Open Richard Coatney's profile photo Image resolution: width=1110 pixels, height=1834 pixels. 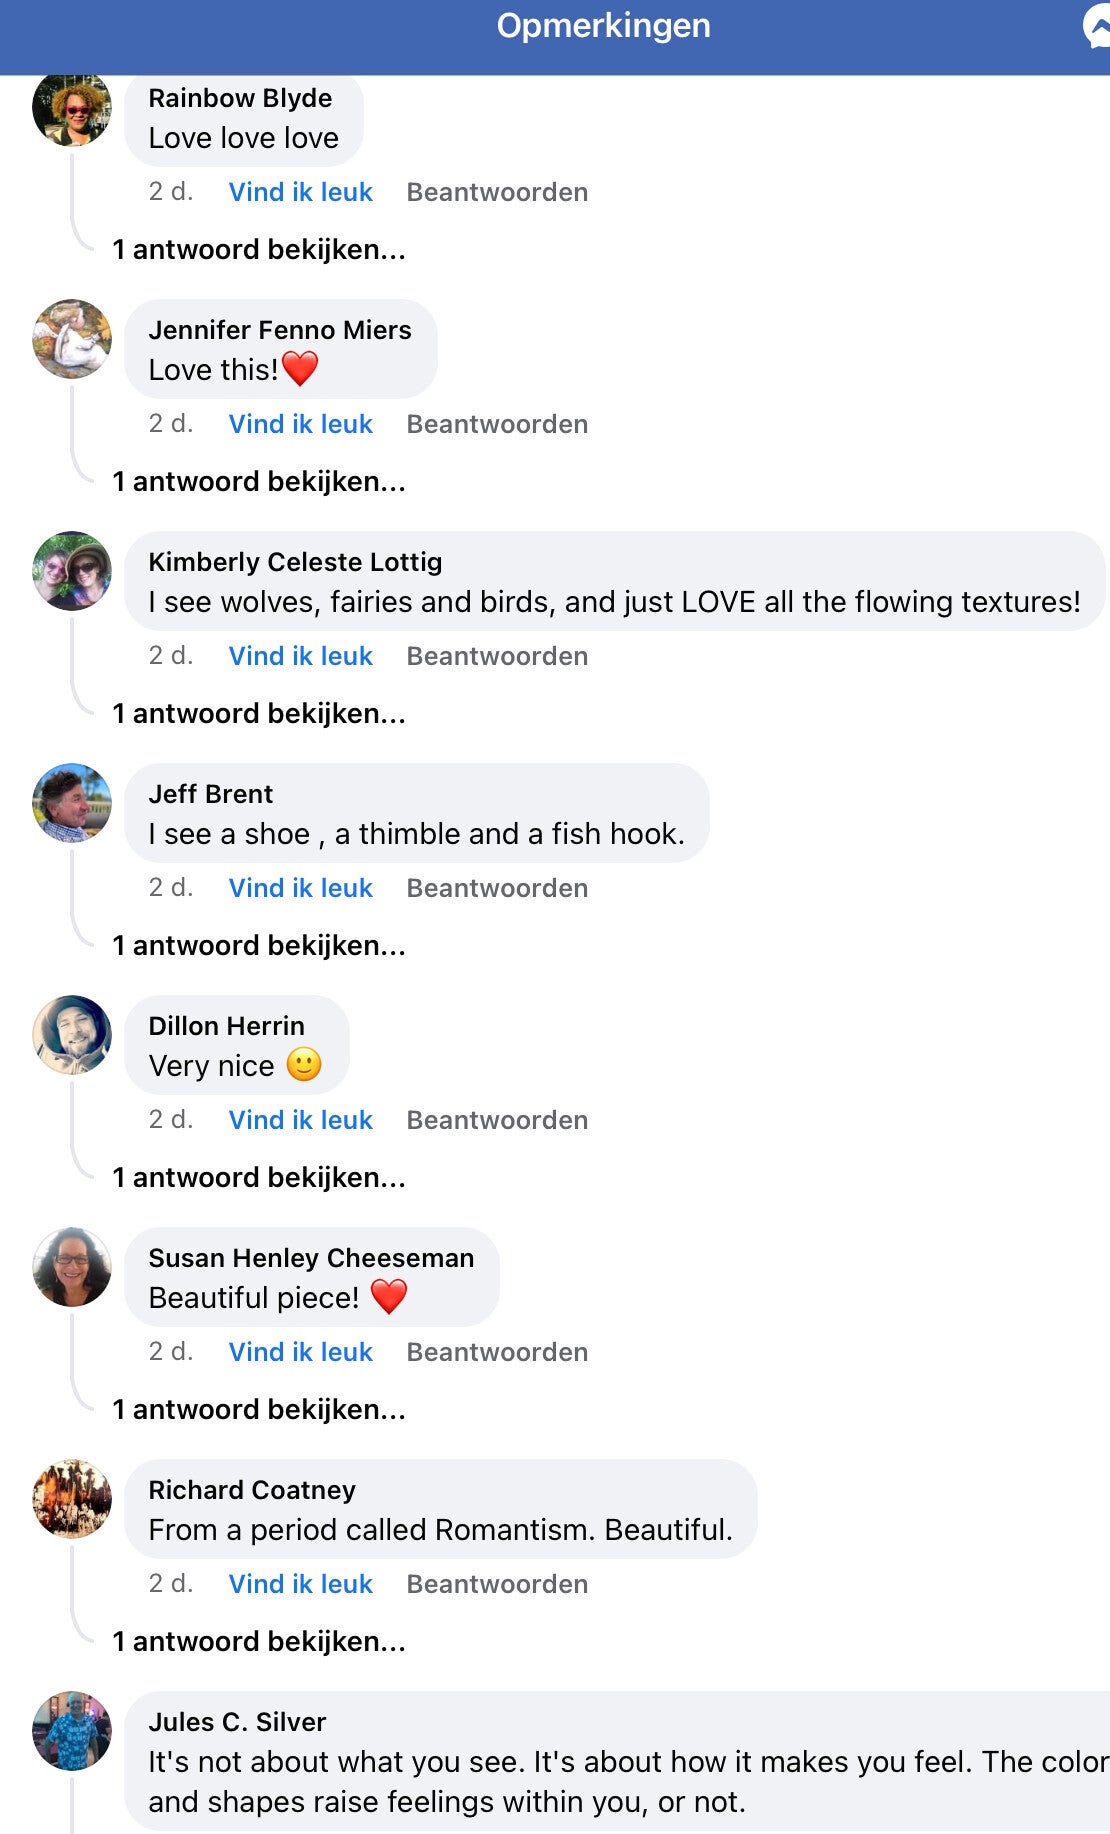tap(72, 1499)
